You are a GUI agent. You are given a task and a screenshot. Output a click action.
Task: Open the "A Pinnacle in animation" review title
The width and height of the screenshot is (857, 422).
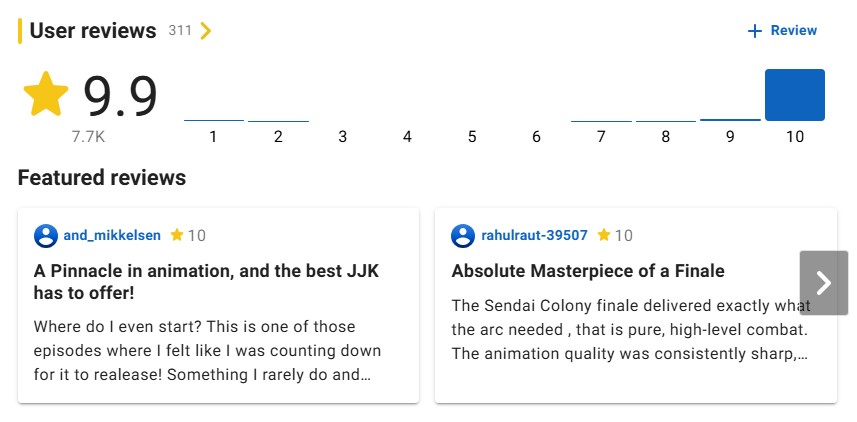(x=206, y=282)
